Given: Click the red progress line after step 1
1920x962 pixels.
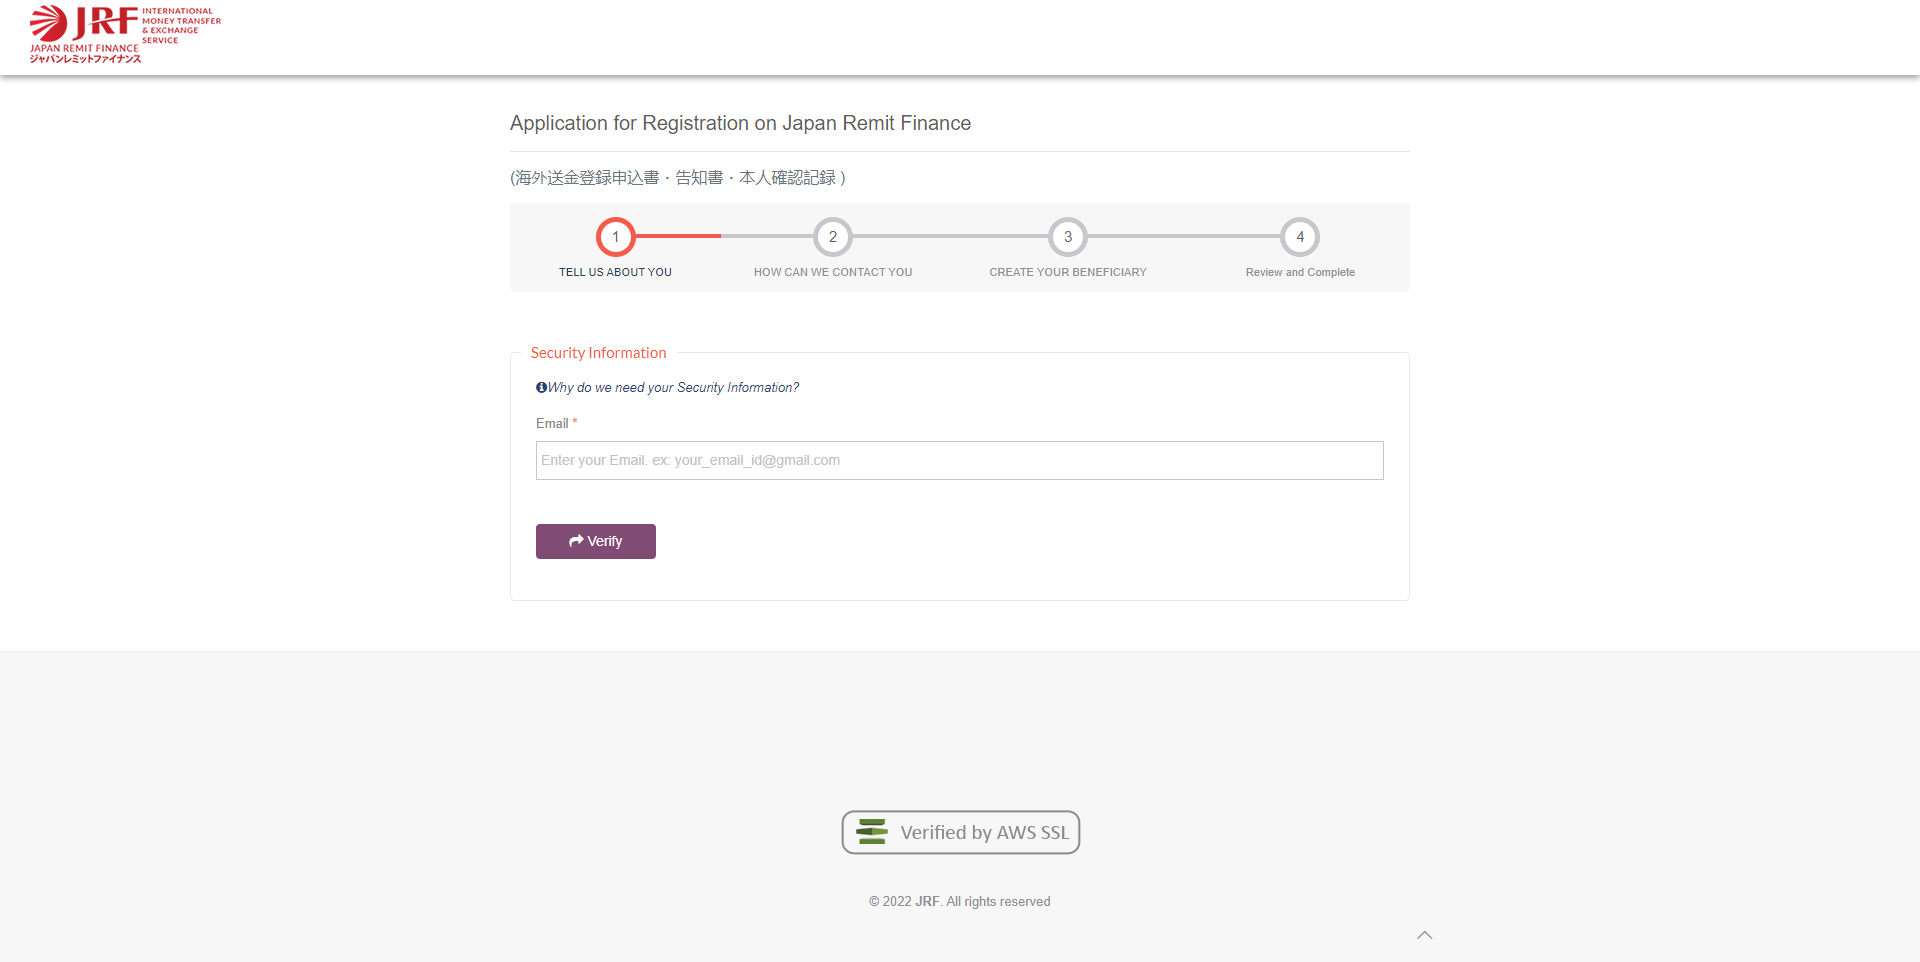Looking at the screenshot, I should pos(678,236).
